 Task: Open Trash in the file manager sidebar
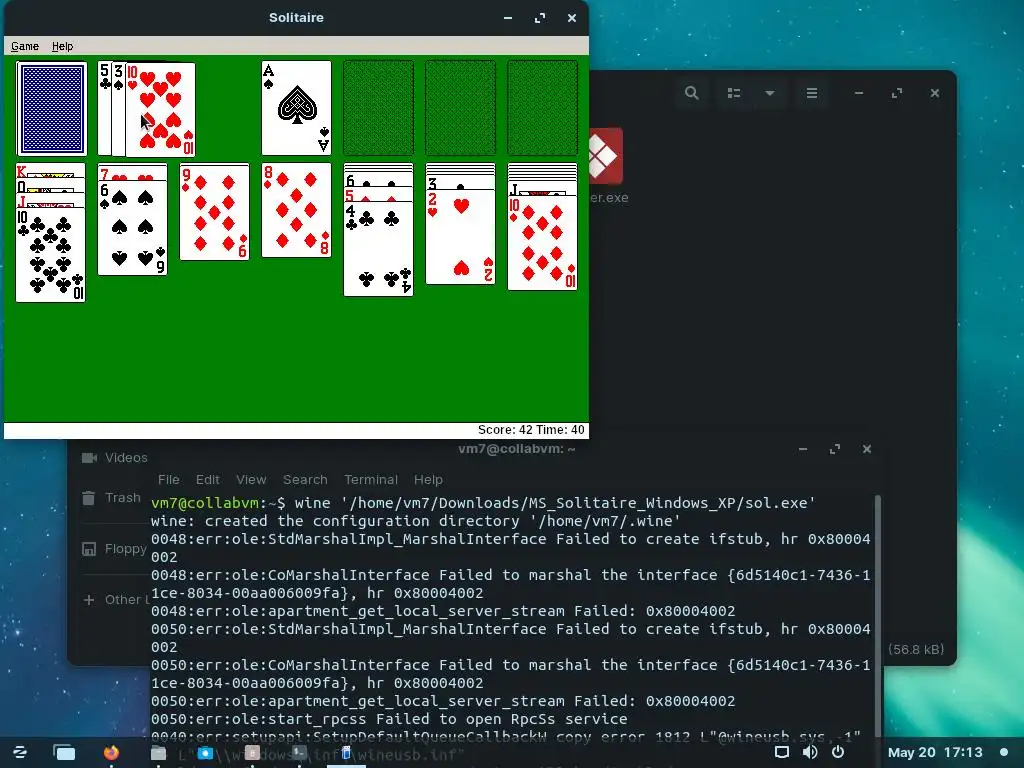112,498
